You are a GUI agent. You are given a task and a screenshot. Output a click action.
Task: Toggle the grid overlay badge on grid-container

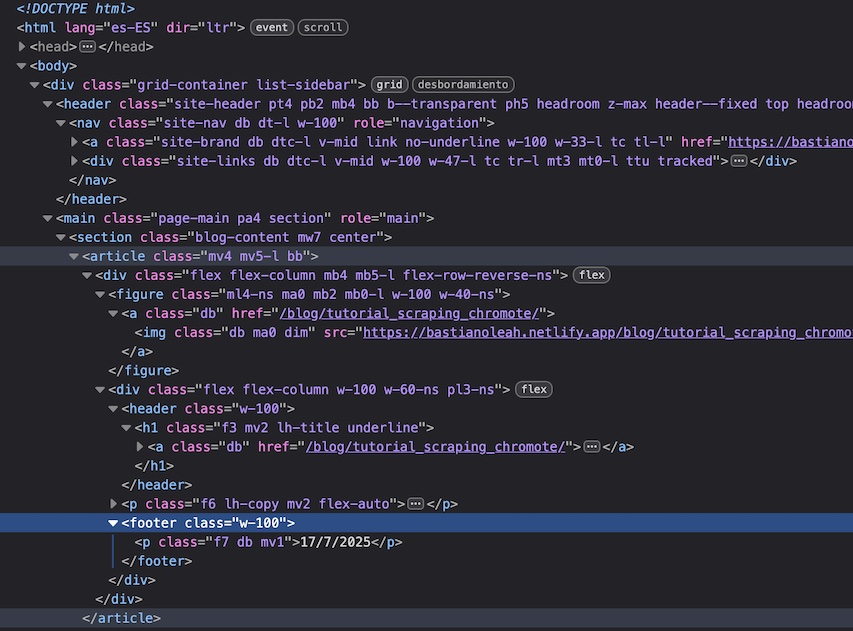click(x=389, y=85)
